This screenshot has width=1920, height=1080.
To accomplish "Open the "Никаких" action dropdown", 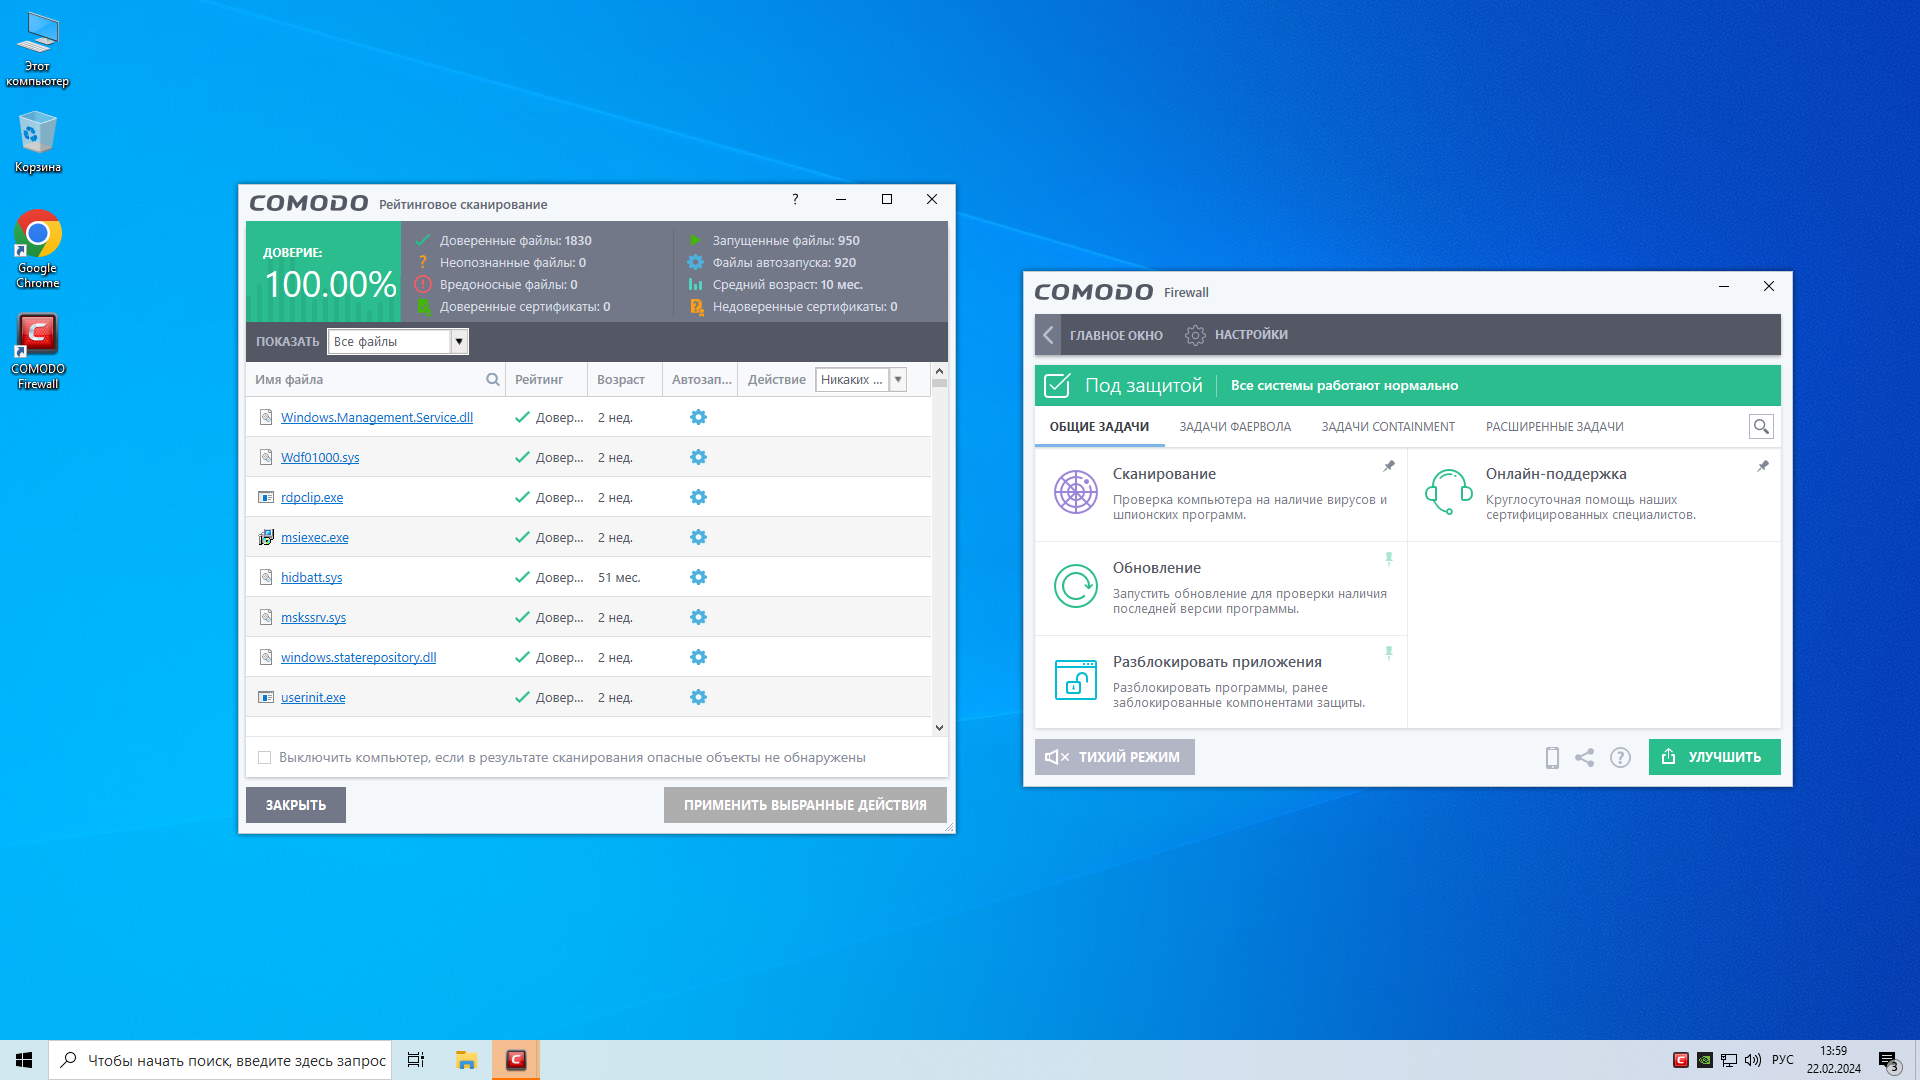I will click(x=898, y=380).
